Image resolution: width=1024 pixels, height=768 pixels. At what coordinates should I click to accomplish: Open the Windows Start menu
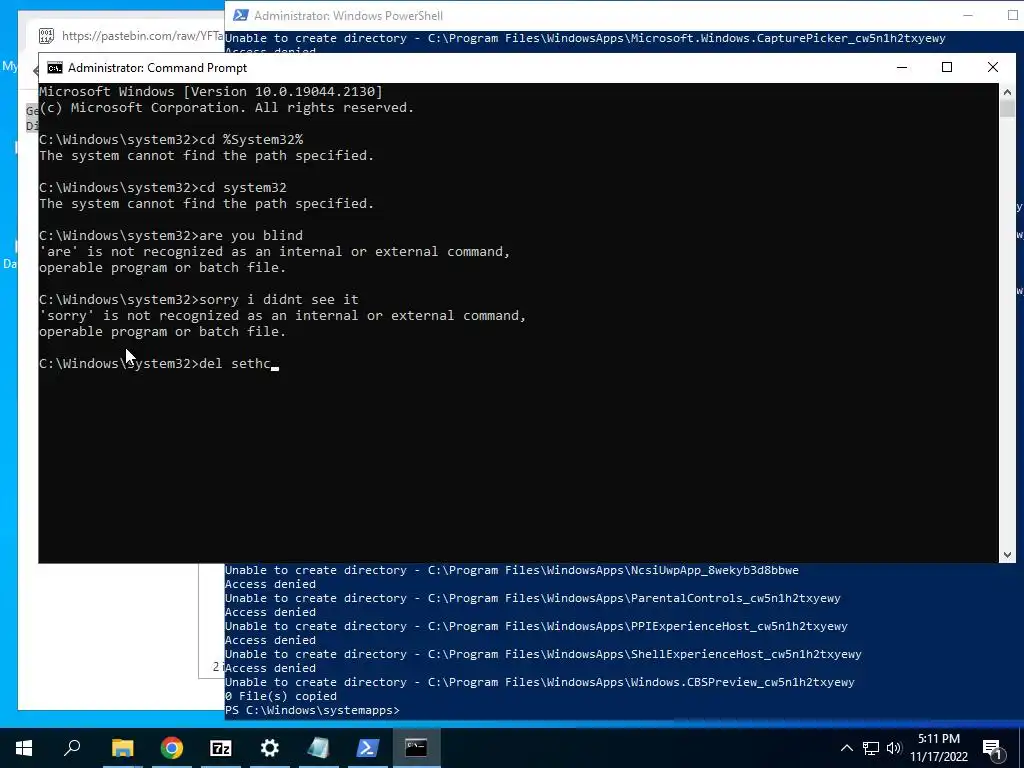[x=24, y=748]
